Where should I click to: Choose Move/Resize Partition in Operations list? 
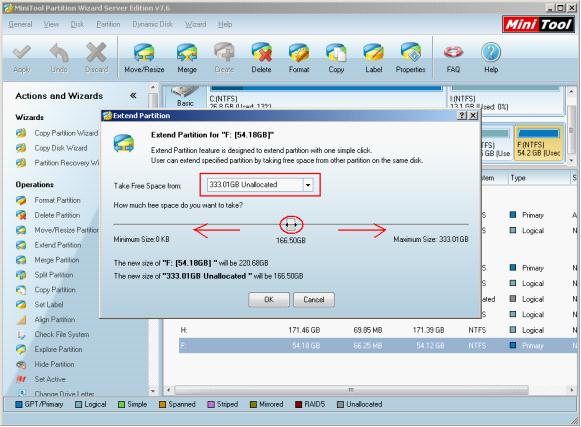point(57,230)
